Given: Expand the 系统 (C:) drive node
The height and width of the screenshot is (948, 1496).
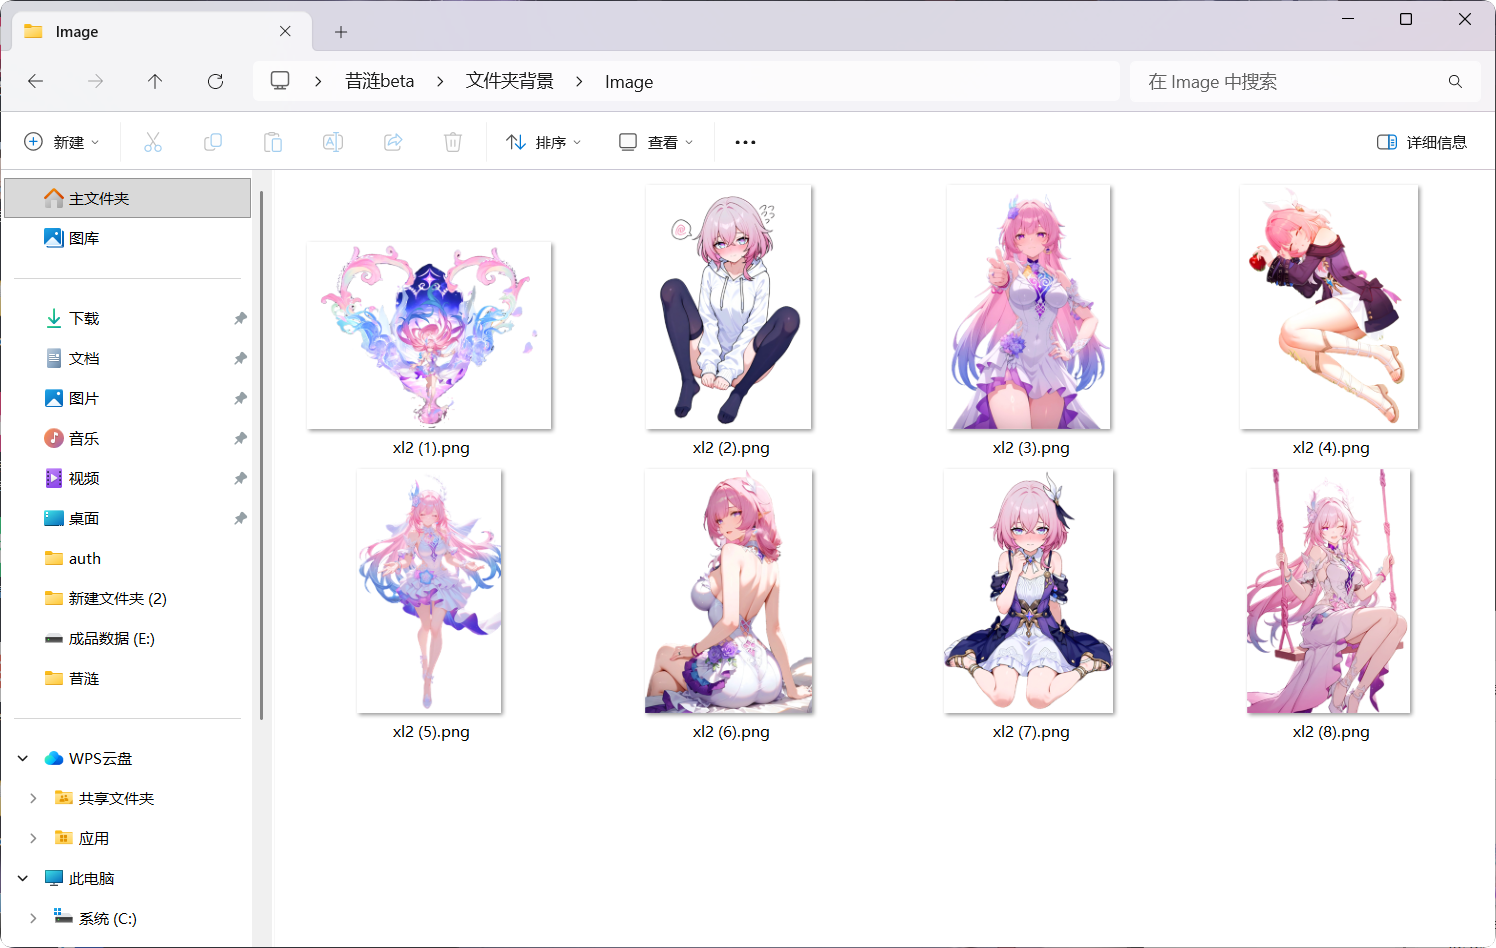Looking at the screenshot, I should pos(33,918).
